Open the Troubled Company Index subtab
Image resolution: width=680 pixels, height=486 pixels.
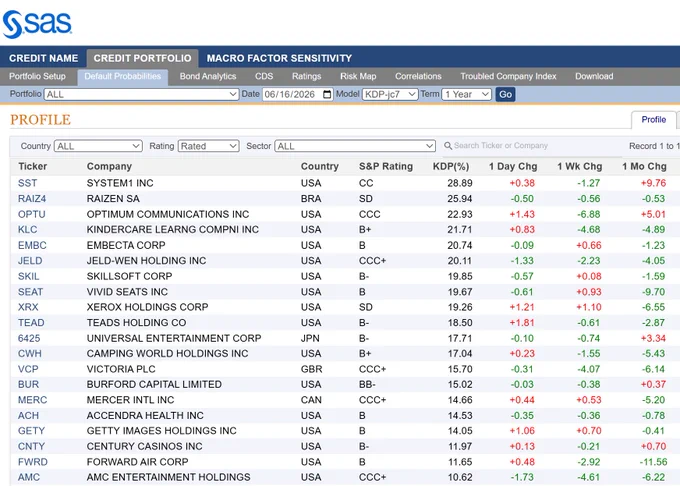click(508, 76)
